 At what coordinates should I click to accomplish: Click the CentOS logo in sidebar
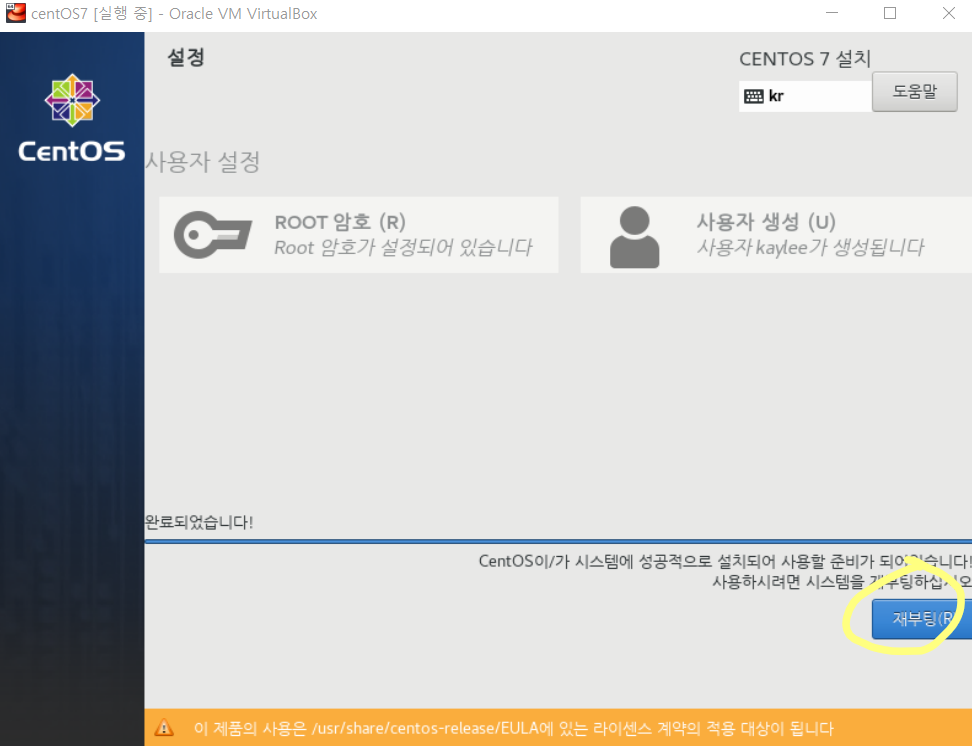point(72,118)
